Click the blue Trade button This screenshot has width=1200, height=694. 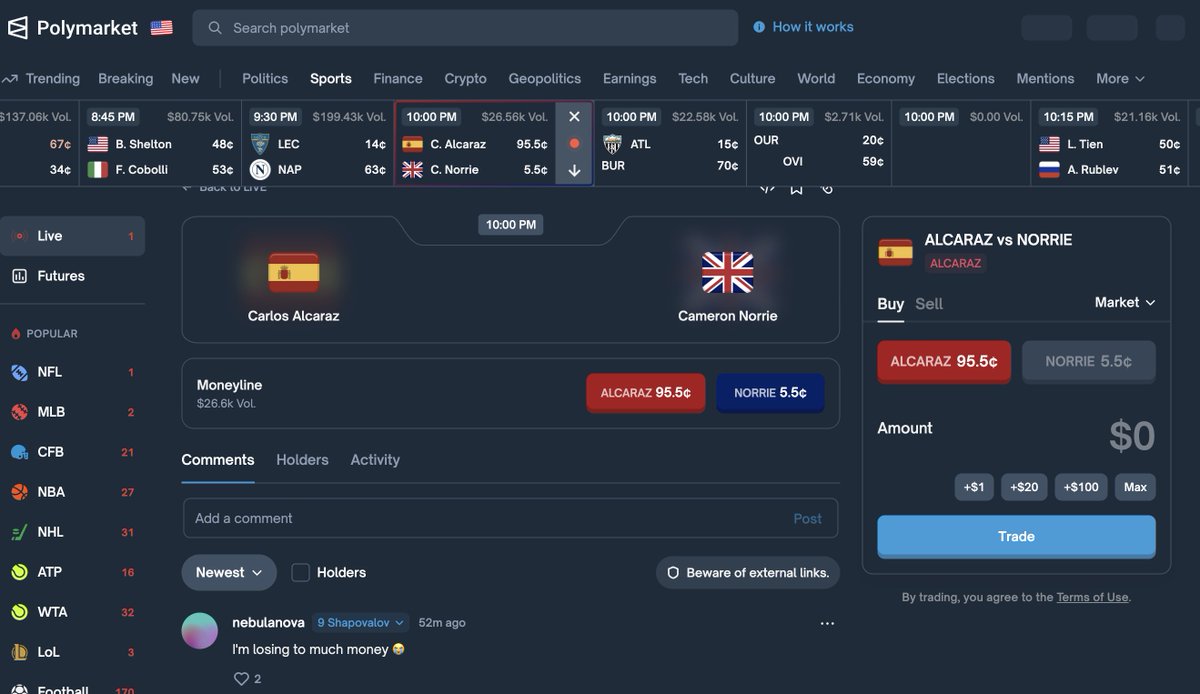[x=1016, y=537]
